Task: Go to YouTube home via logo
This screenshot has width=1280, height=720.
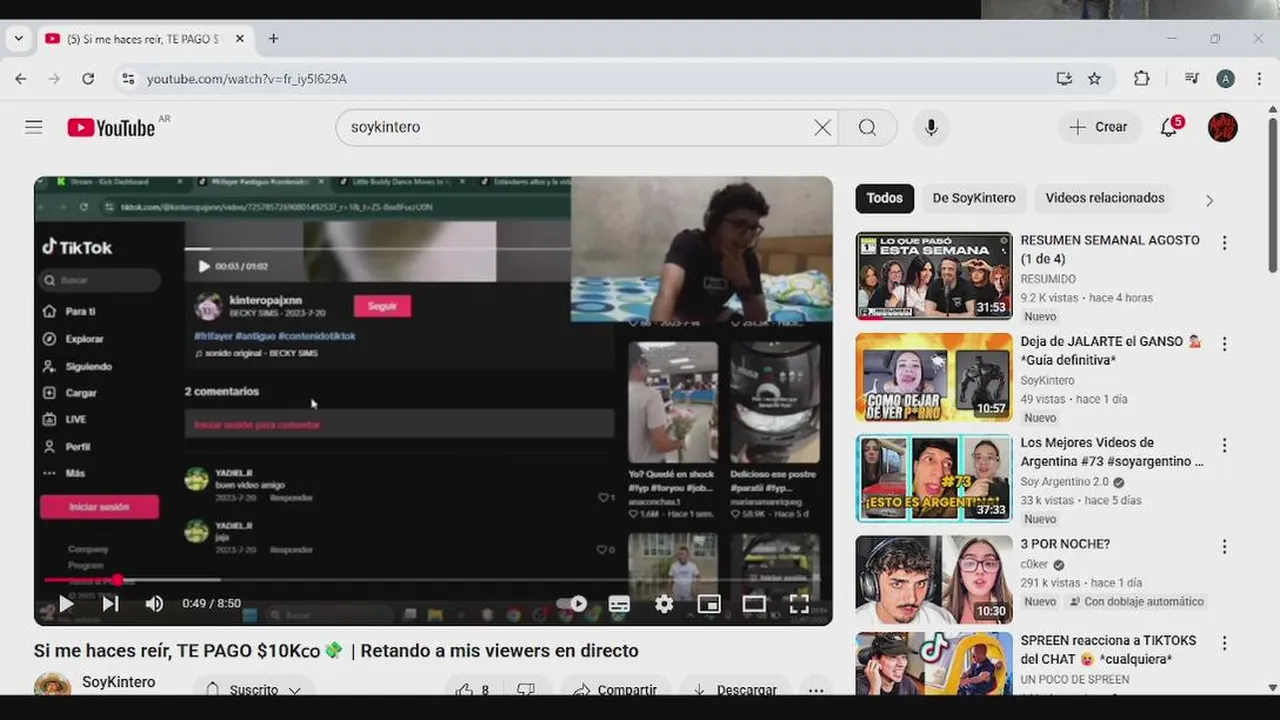Action: pos(111,127)
